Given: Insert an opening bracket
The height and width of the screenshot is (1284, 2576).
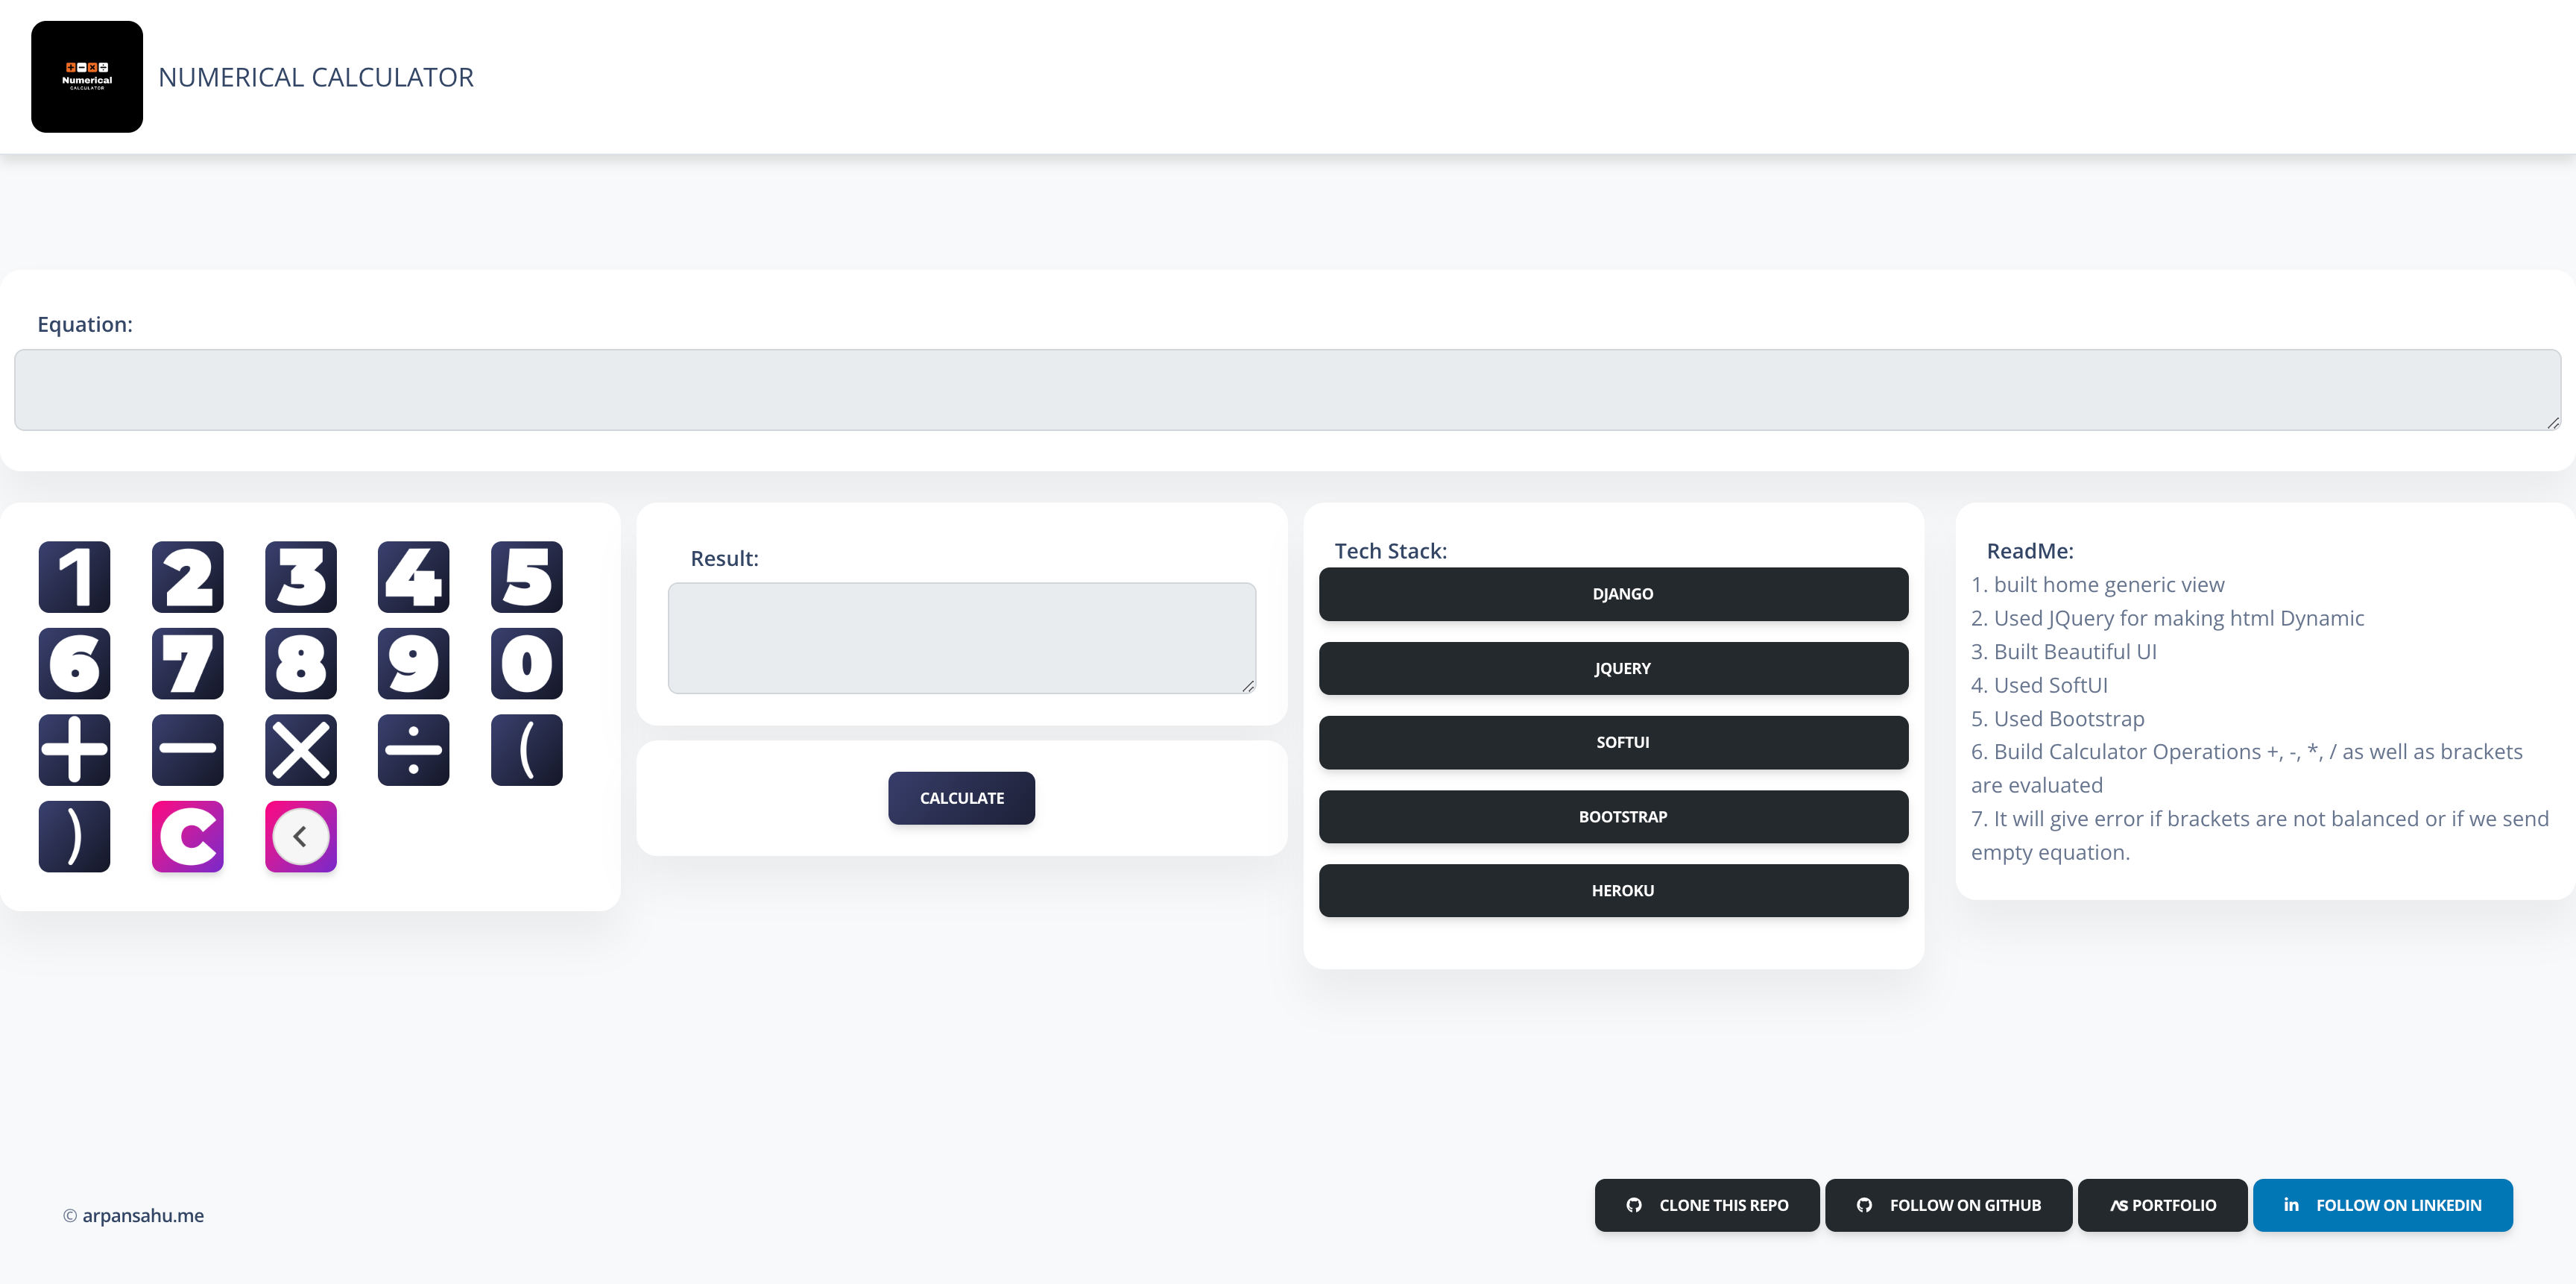Looking at the screenshot, I should [x=526, y=749].
